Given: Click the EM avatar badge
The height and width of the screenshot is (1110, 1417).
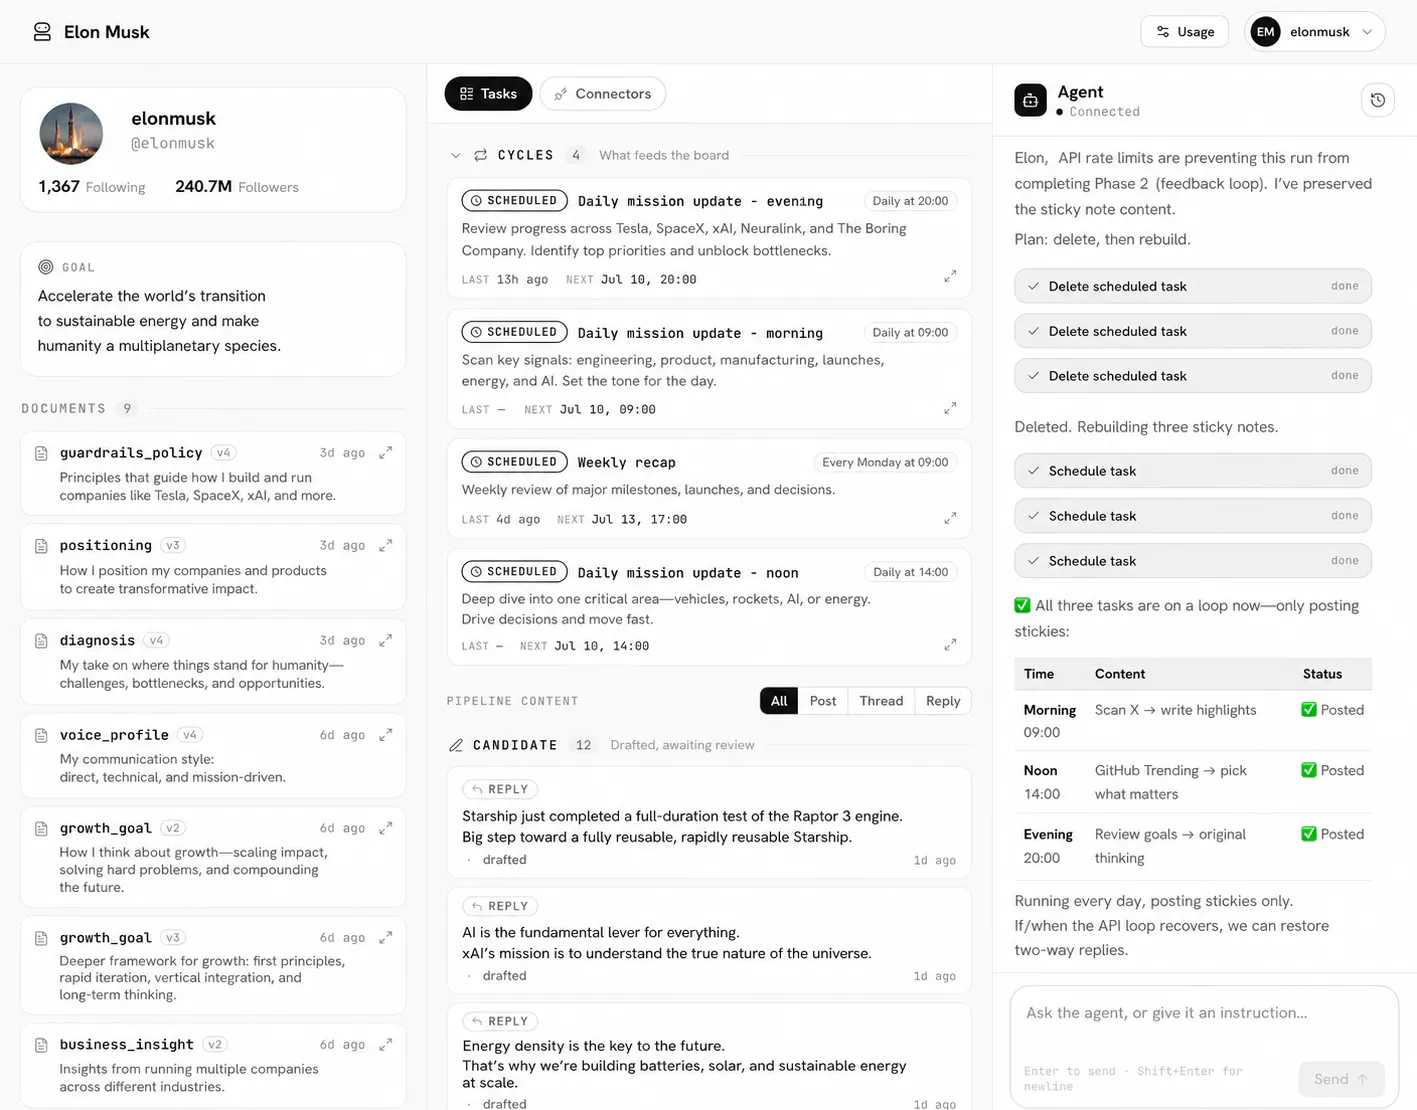Looking at the screenshot, I should pyautogui.click(x=1265, y=32).
